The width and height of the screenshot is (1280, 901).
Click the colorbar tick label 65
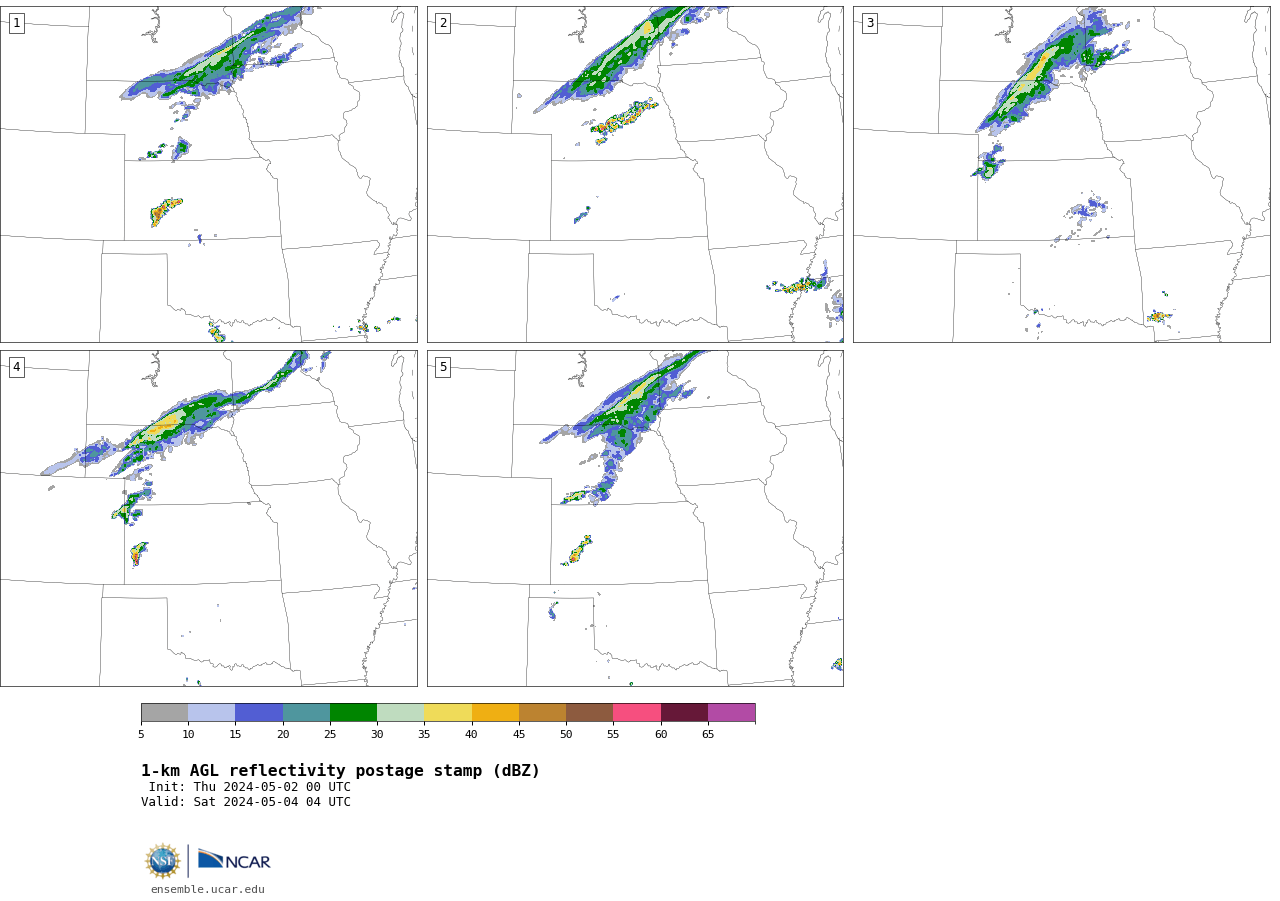click(x=708, y=734)
